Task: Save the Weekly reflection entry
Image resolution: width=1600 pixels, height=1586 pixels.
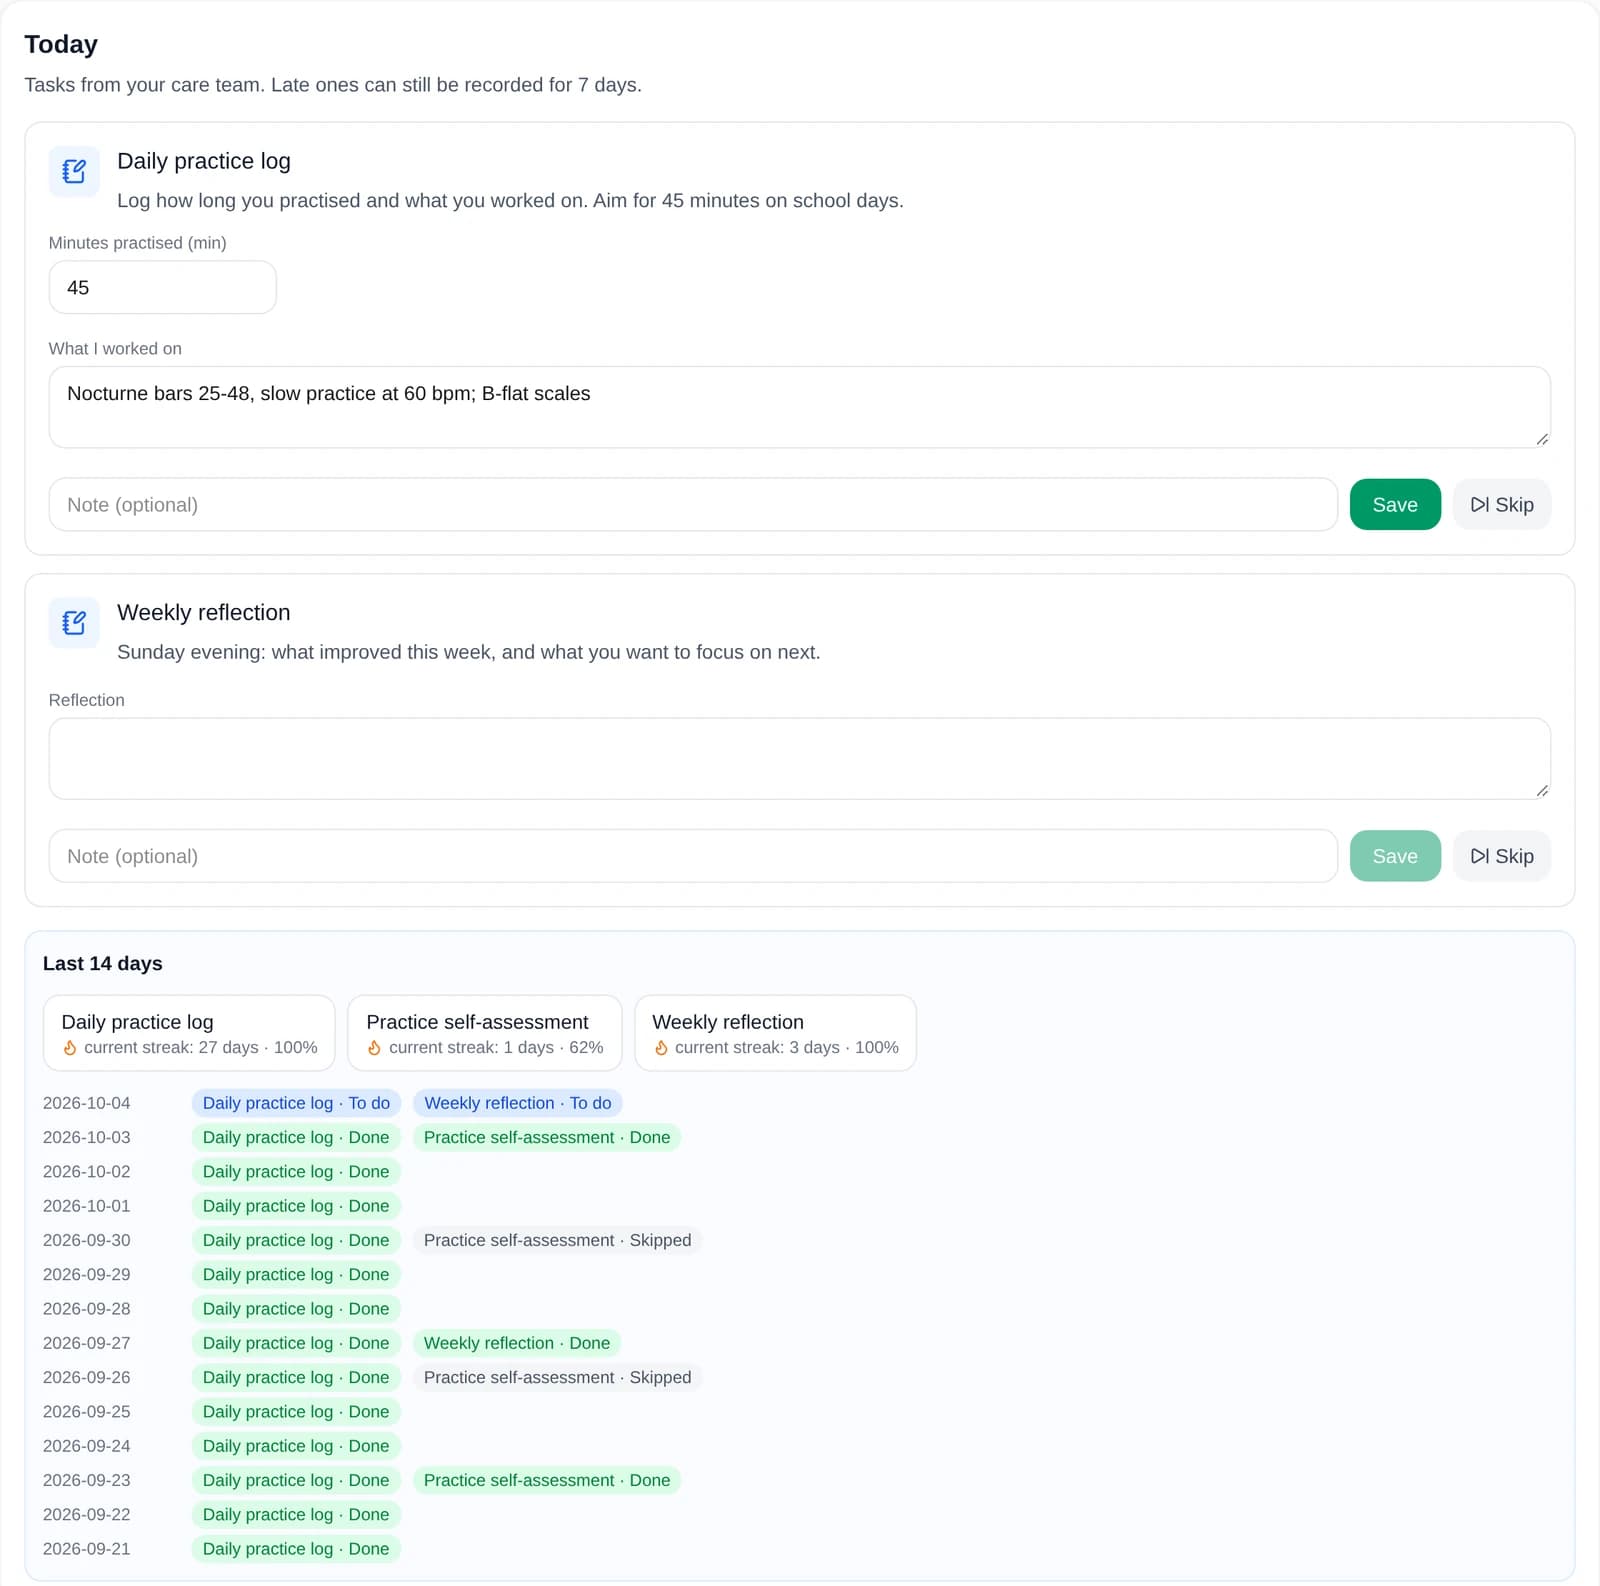Action: [x=1395, y=856]
